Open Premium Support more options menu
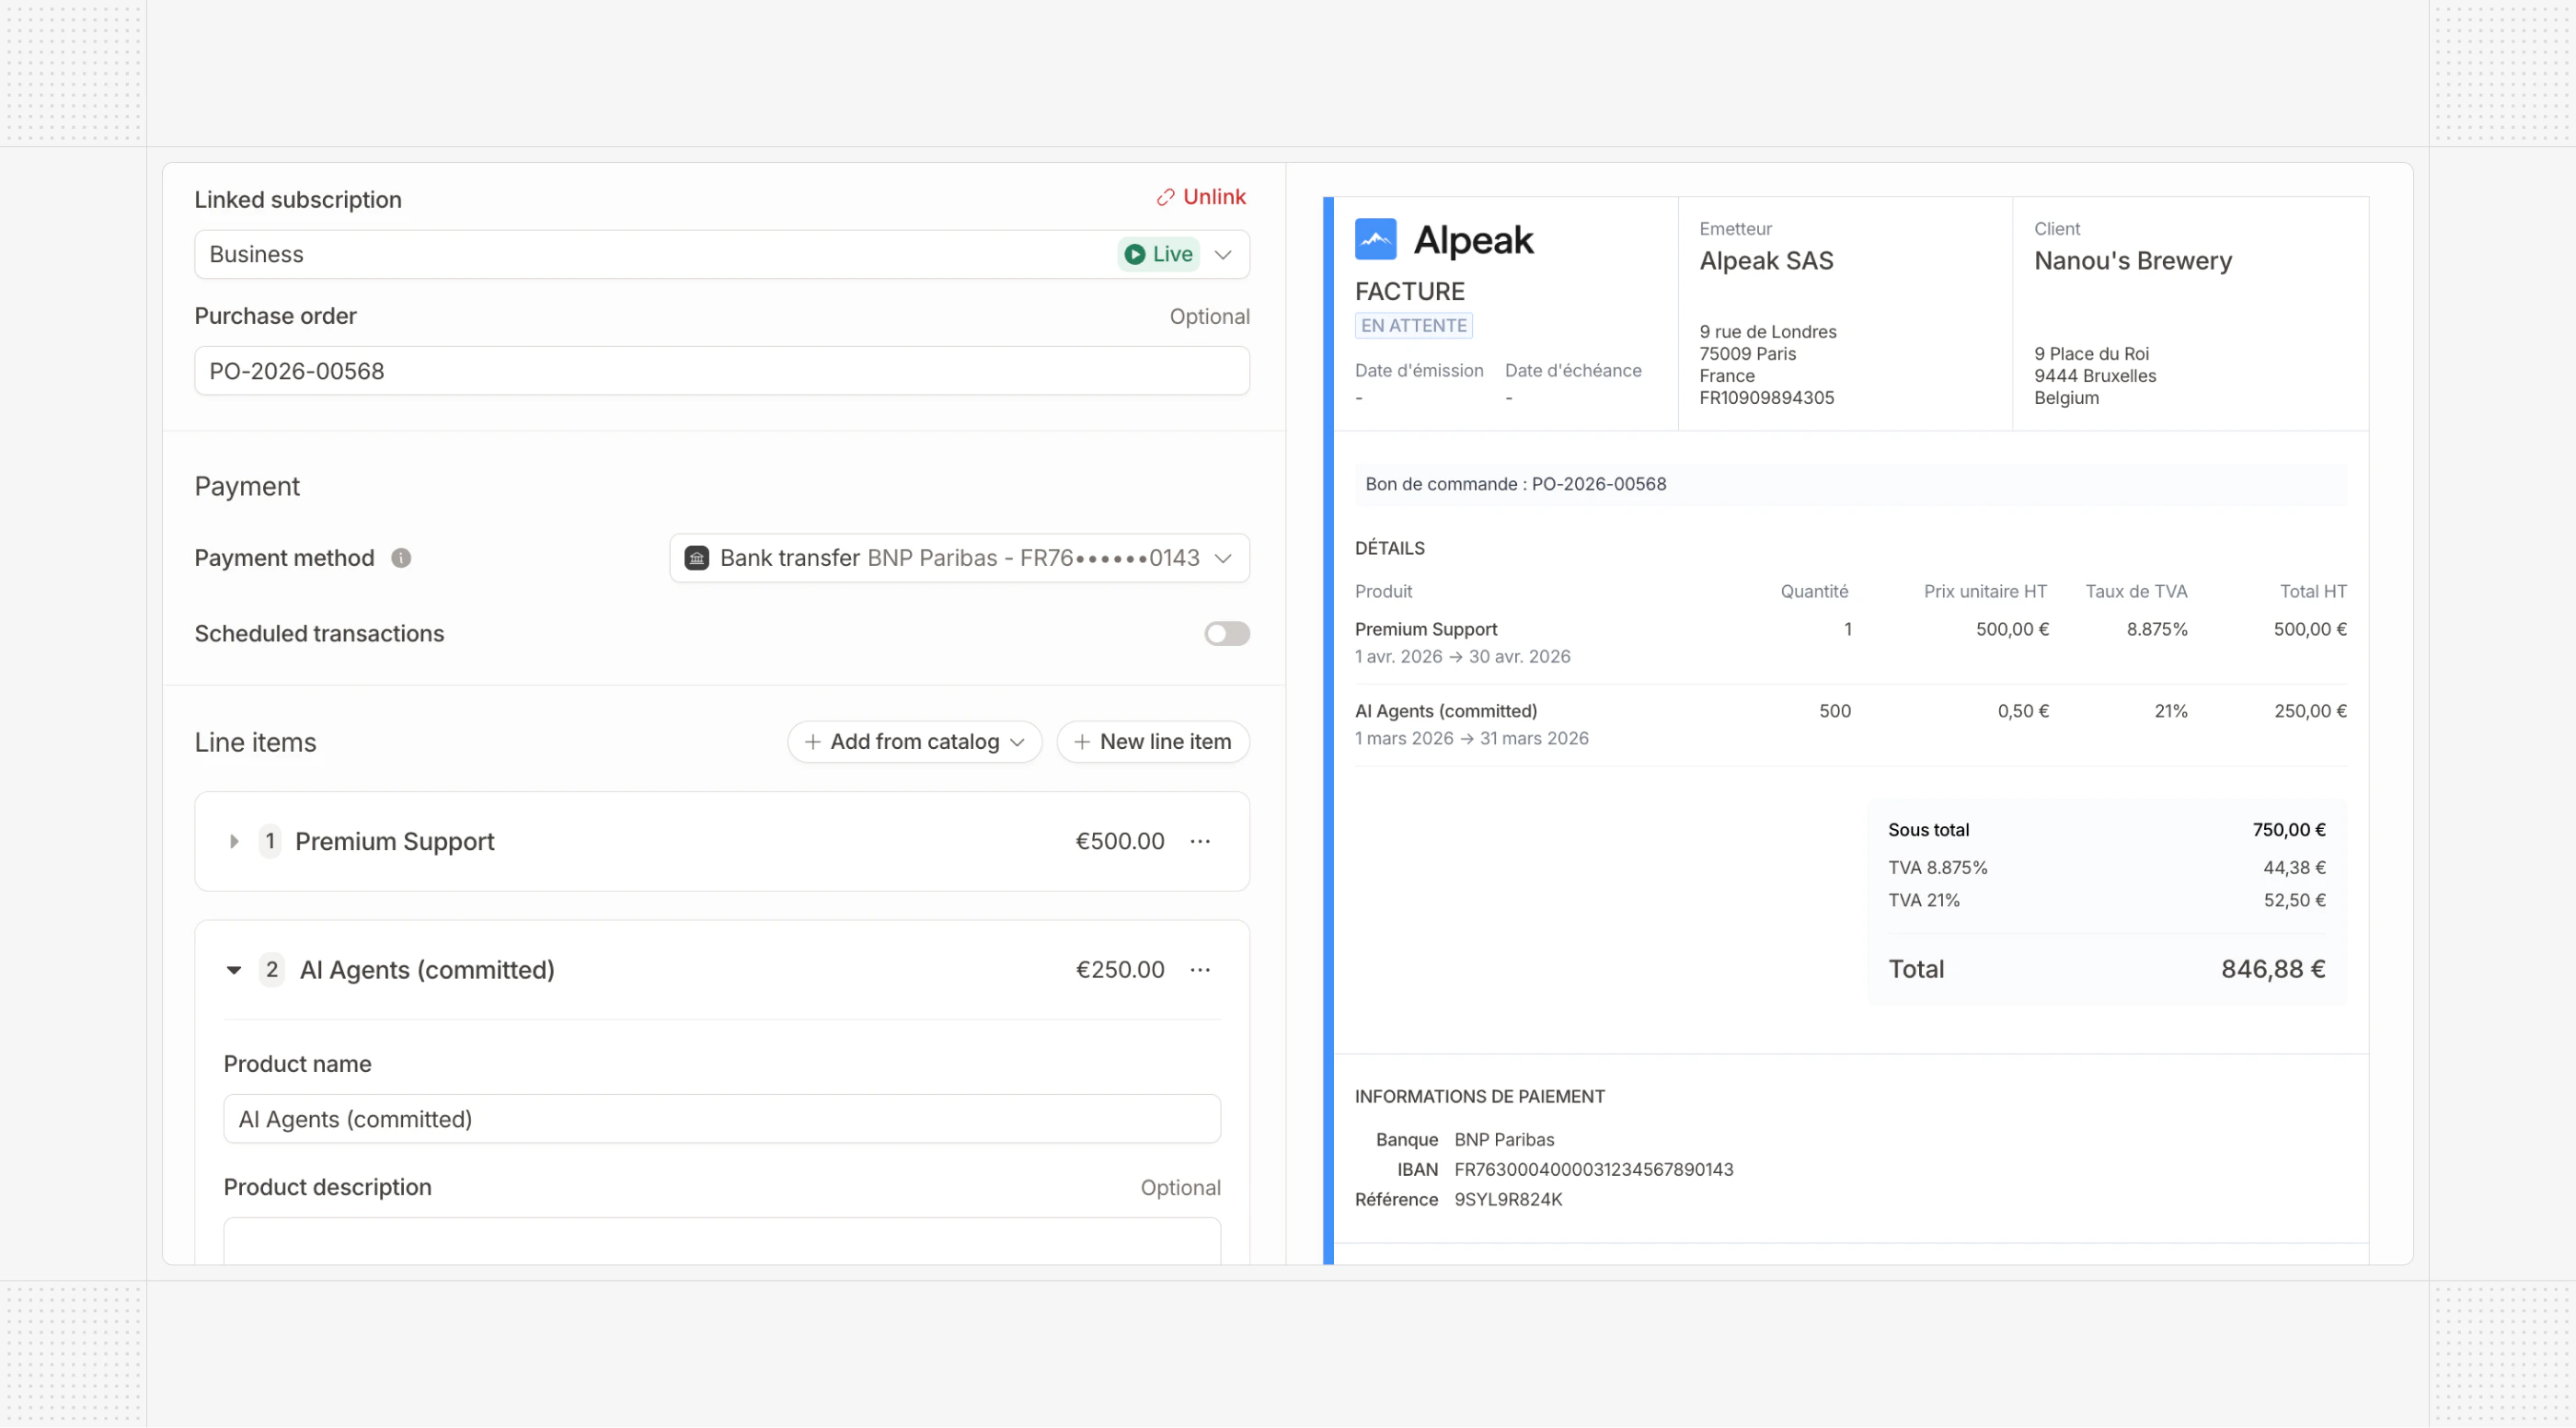The height and width of the screenshot is (1428, 2576). [x=1200, y=842]
